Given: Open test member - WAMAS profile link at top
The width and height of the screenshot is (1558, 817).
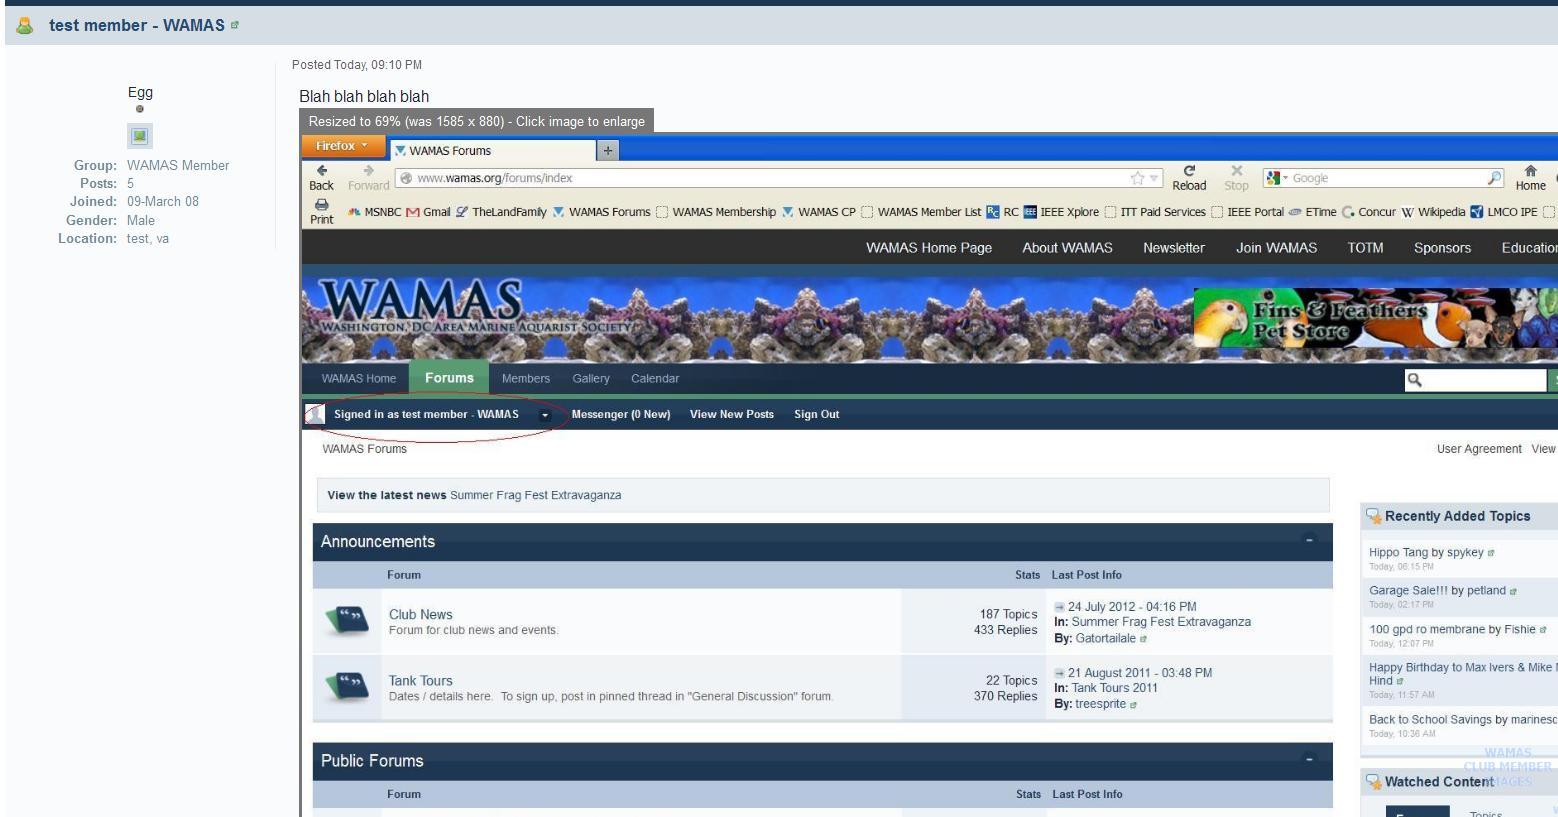Looking at the screenshot, I should click(x=137, y=25).
